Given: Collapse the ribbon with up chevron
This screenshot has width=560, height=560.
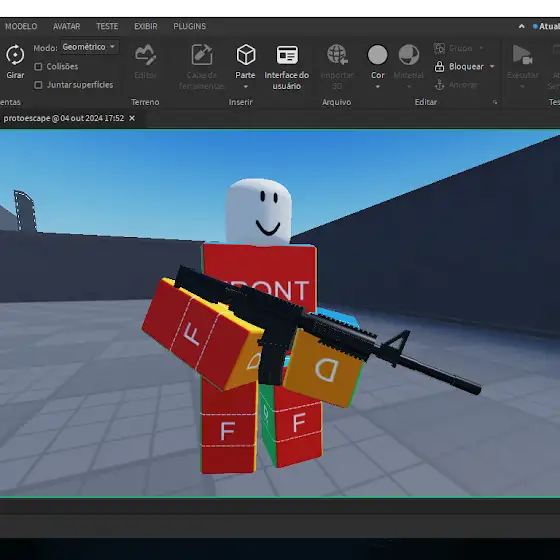Looking at the screenshot, I should (521, 26).
